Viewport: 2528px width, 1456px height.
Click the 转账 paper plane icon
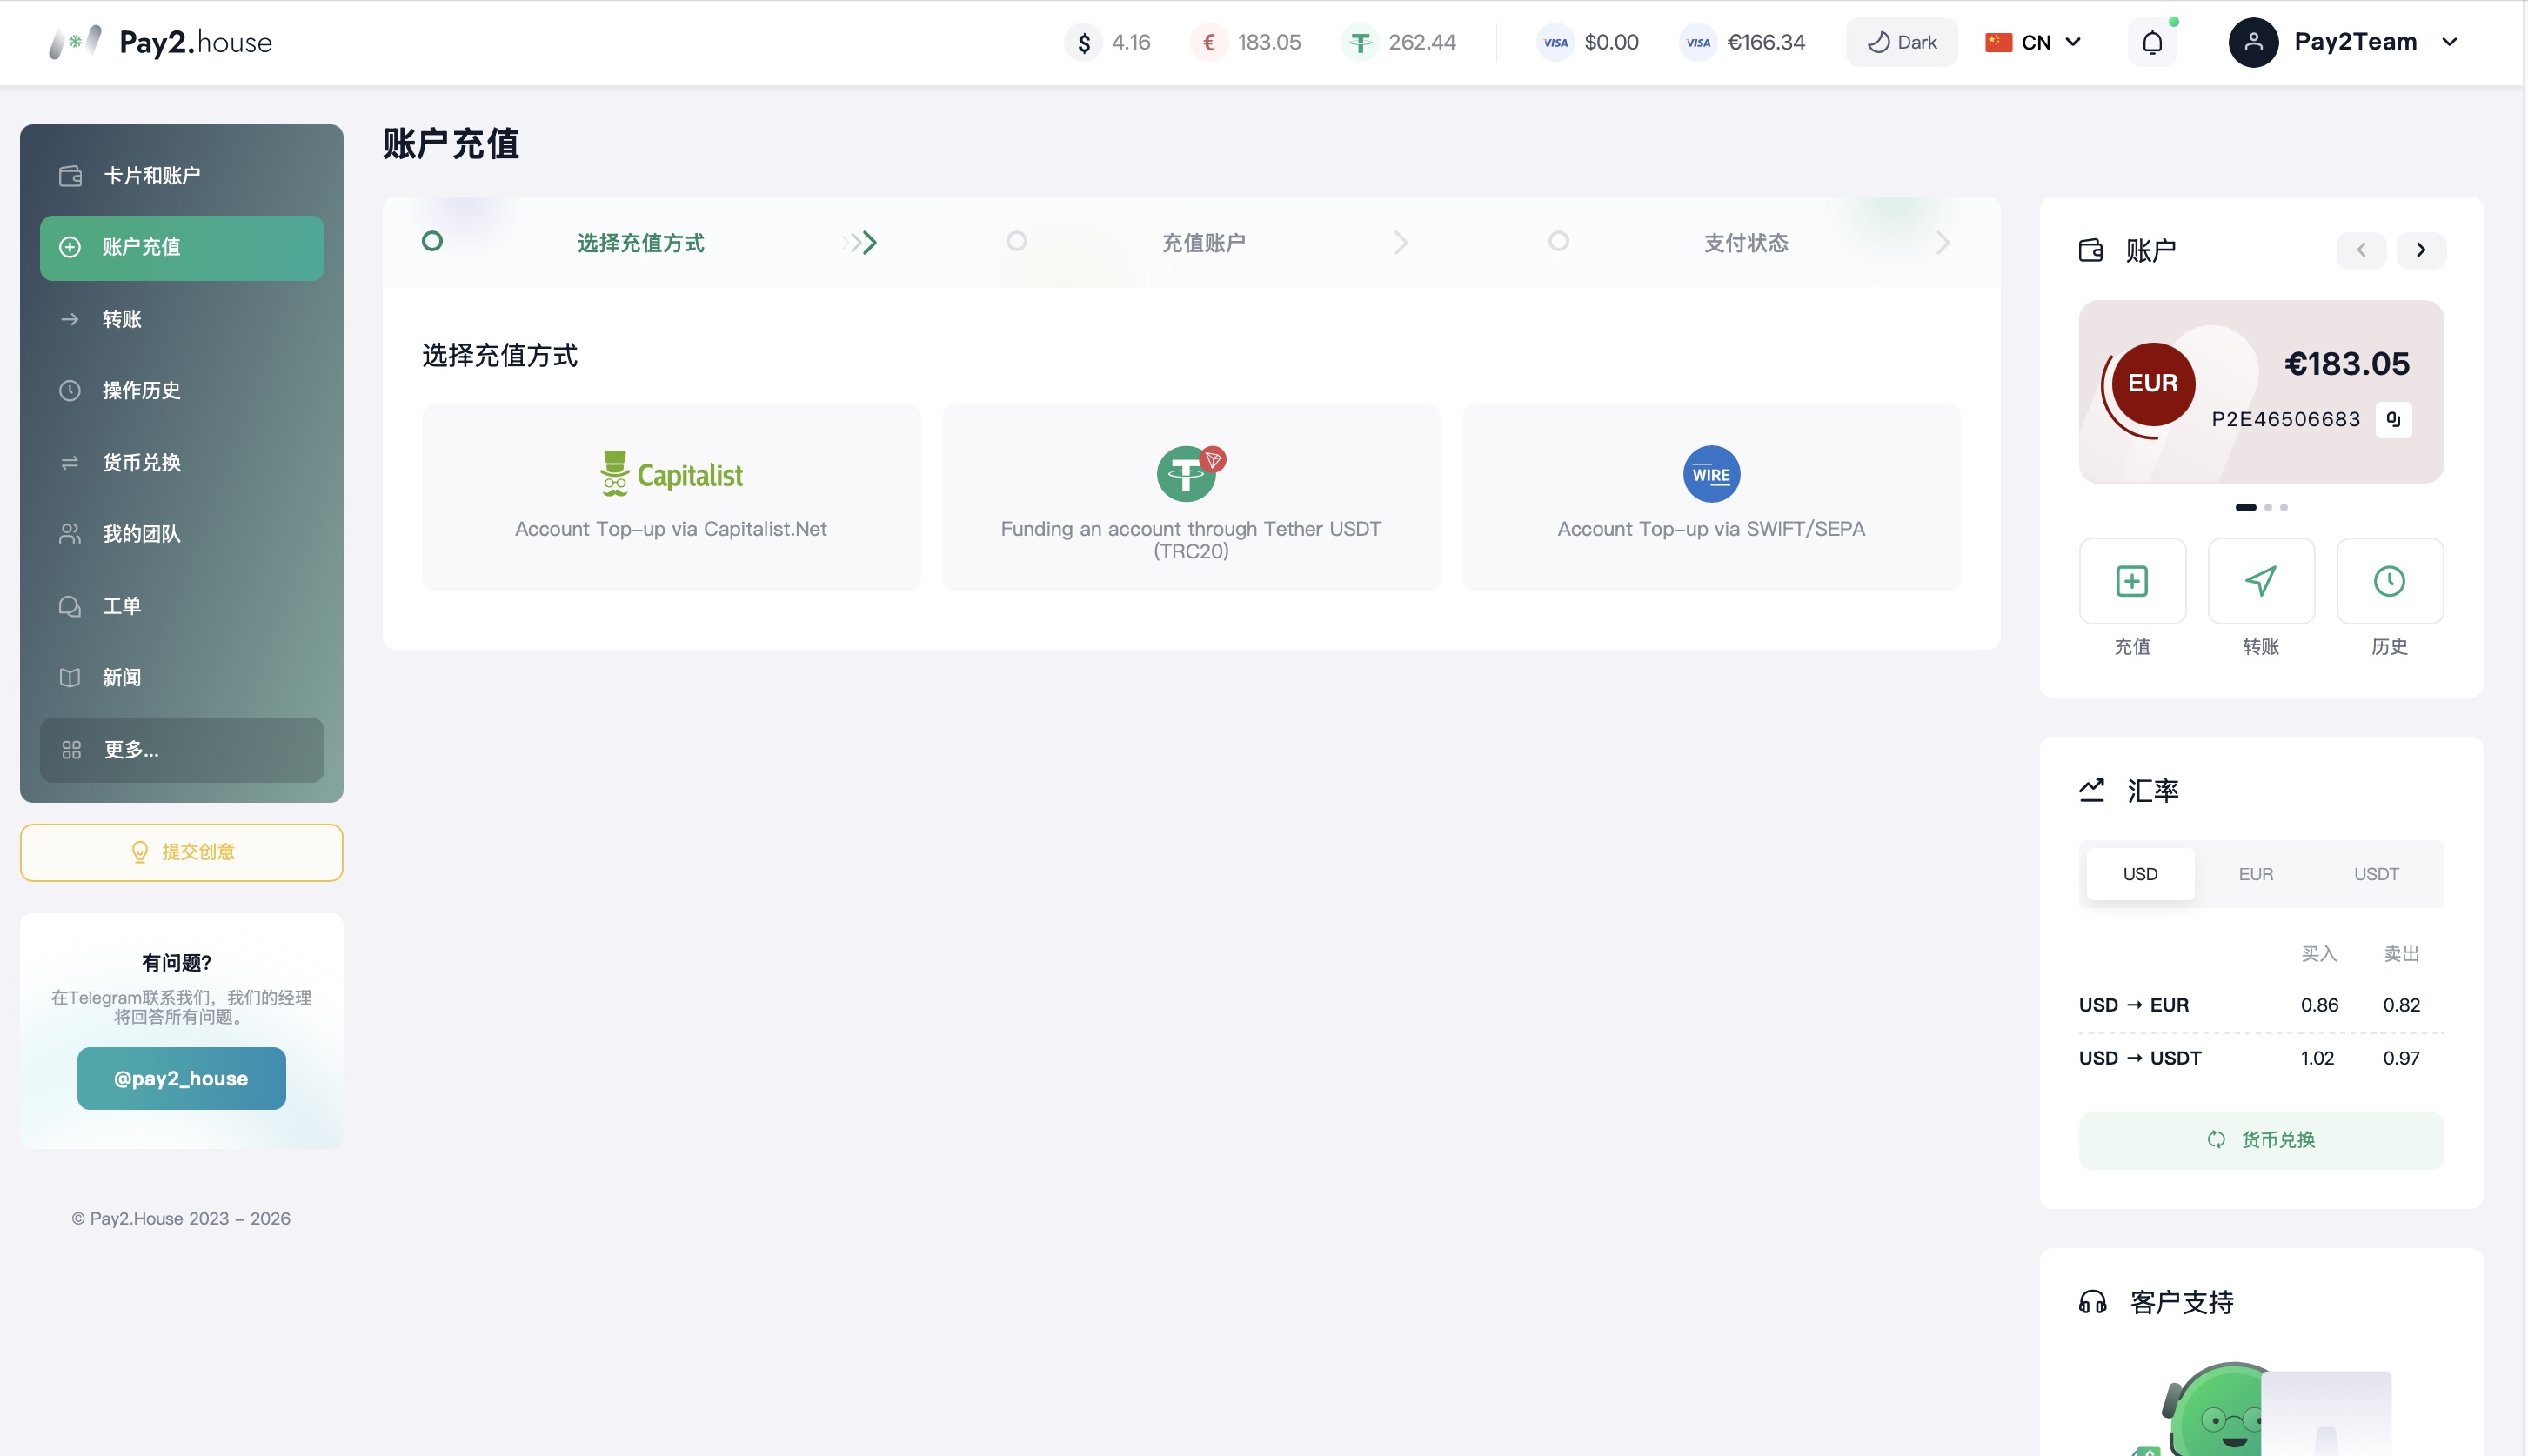tap(2260, 581)
